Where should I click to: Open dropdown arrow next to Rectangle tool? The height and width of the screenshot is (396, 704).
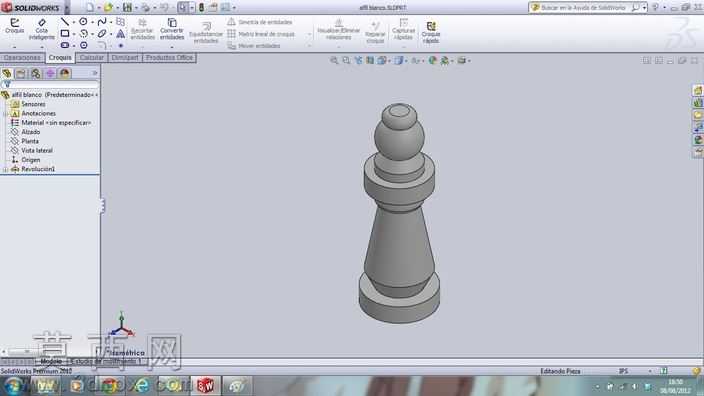coord(74,34)
